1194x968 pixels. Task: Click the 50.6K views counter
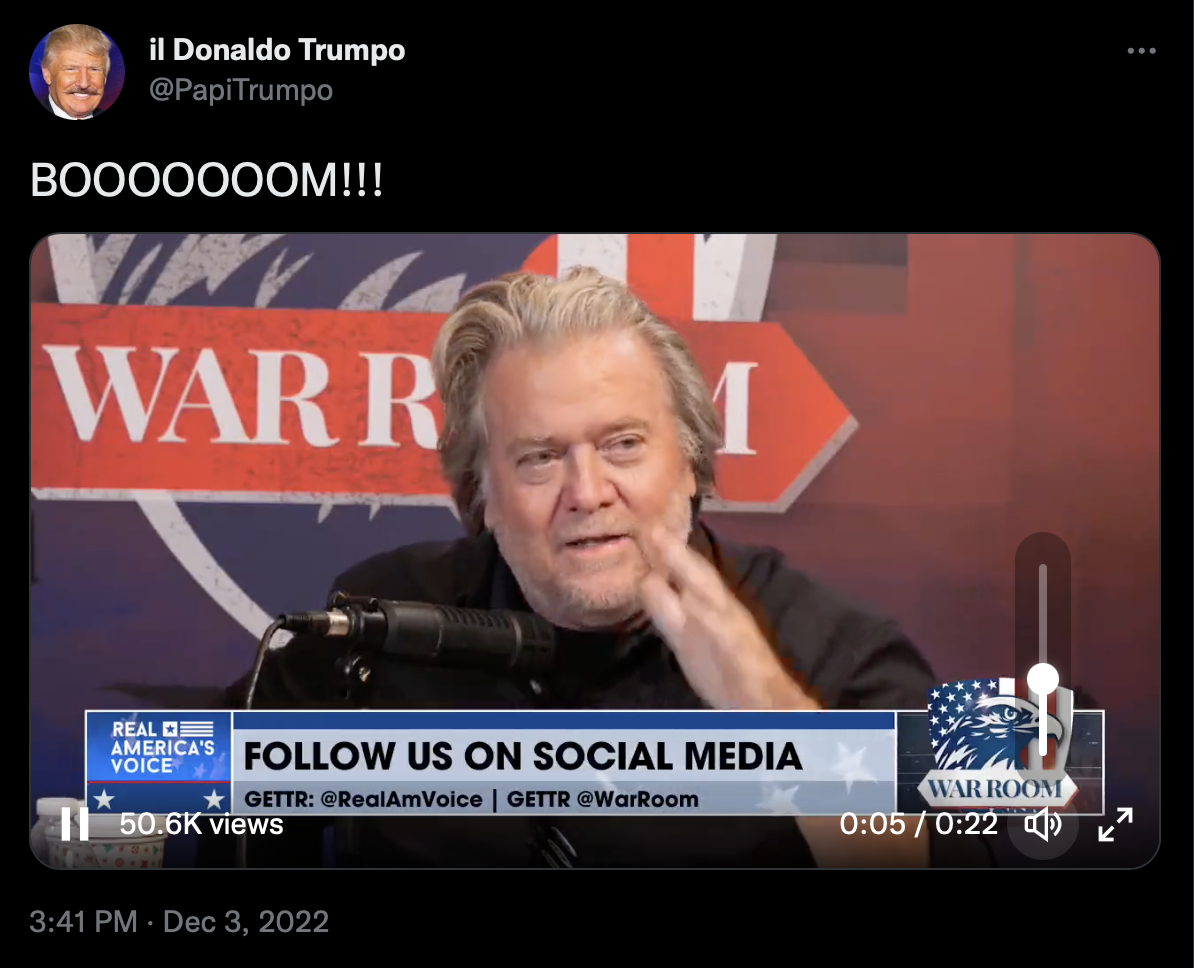(201, 824)
